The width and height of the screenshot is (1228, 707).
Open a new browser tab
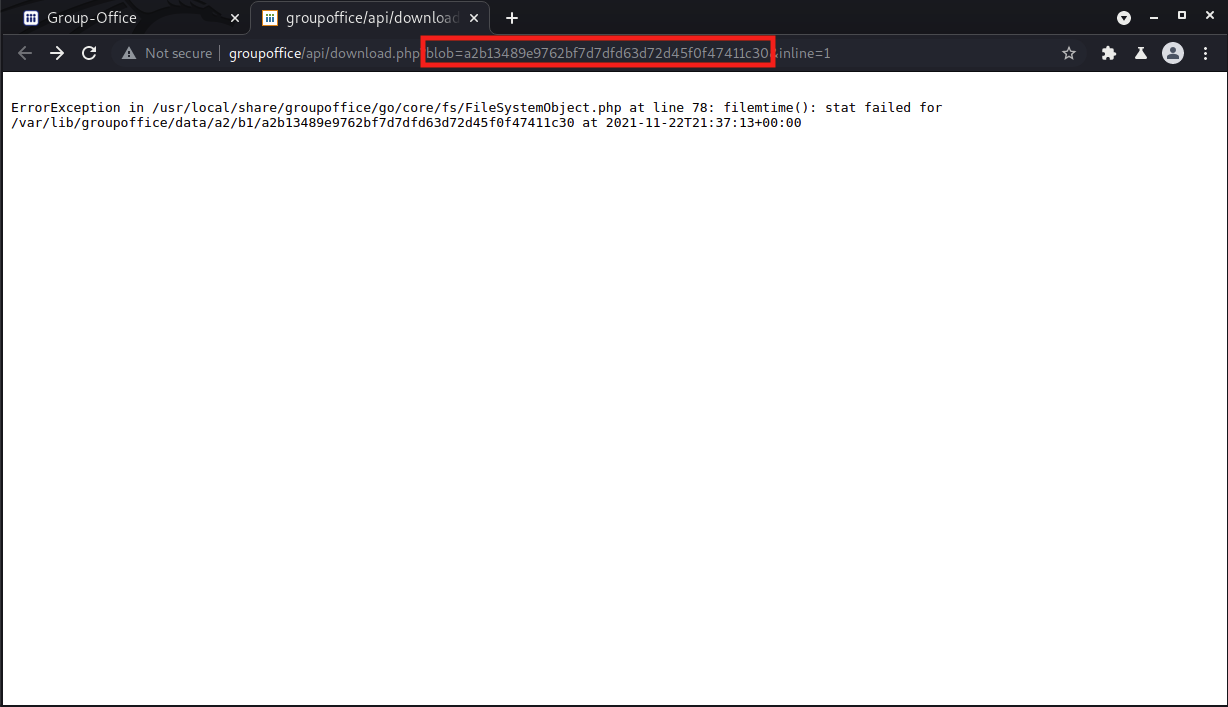[512, 18]
